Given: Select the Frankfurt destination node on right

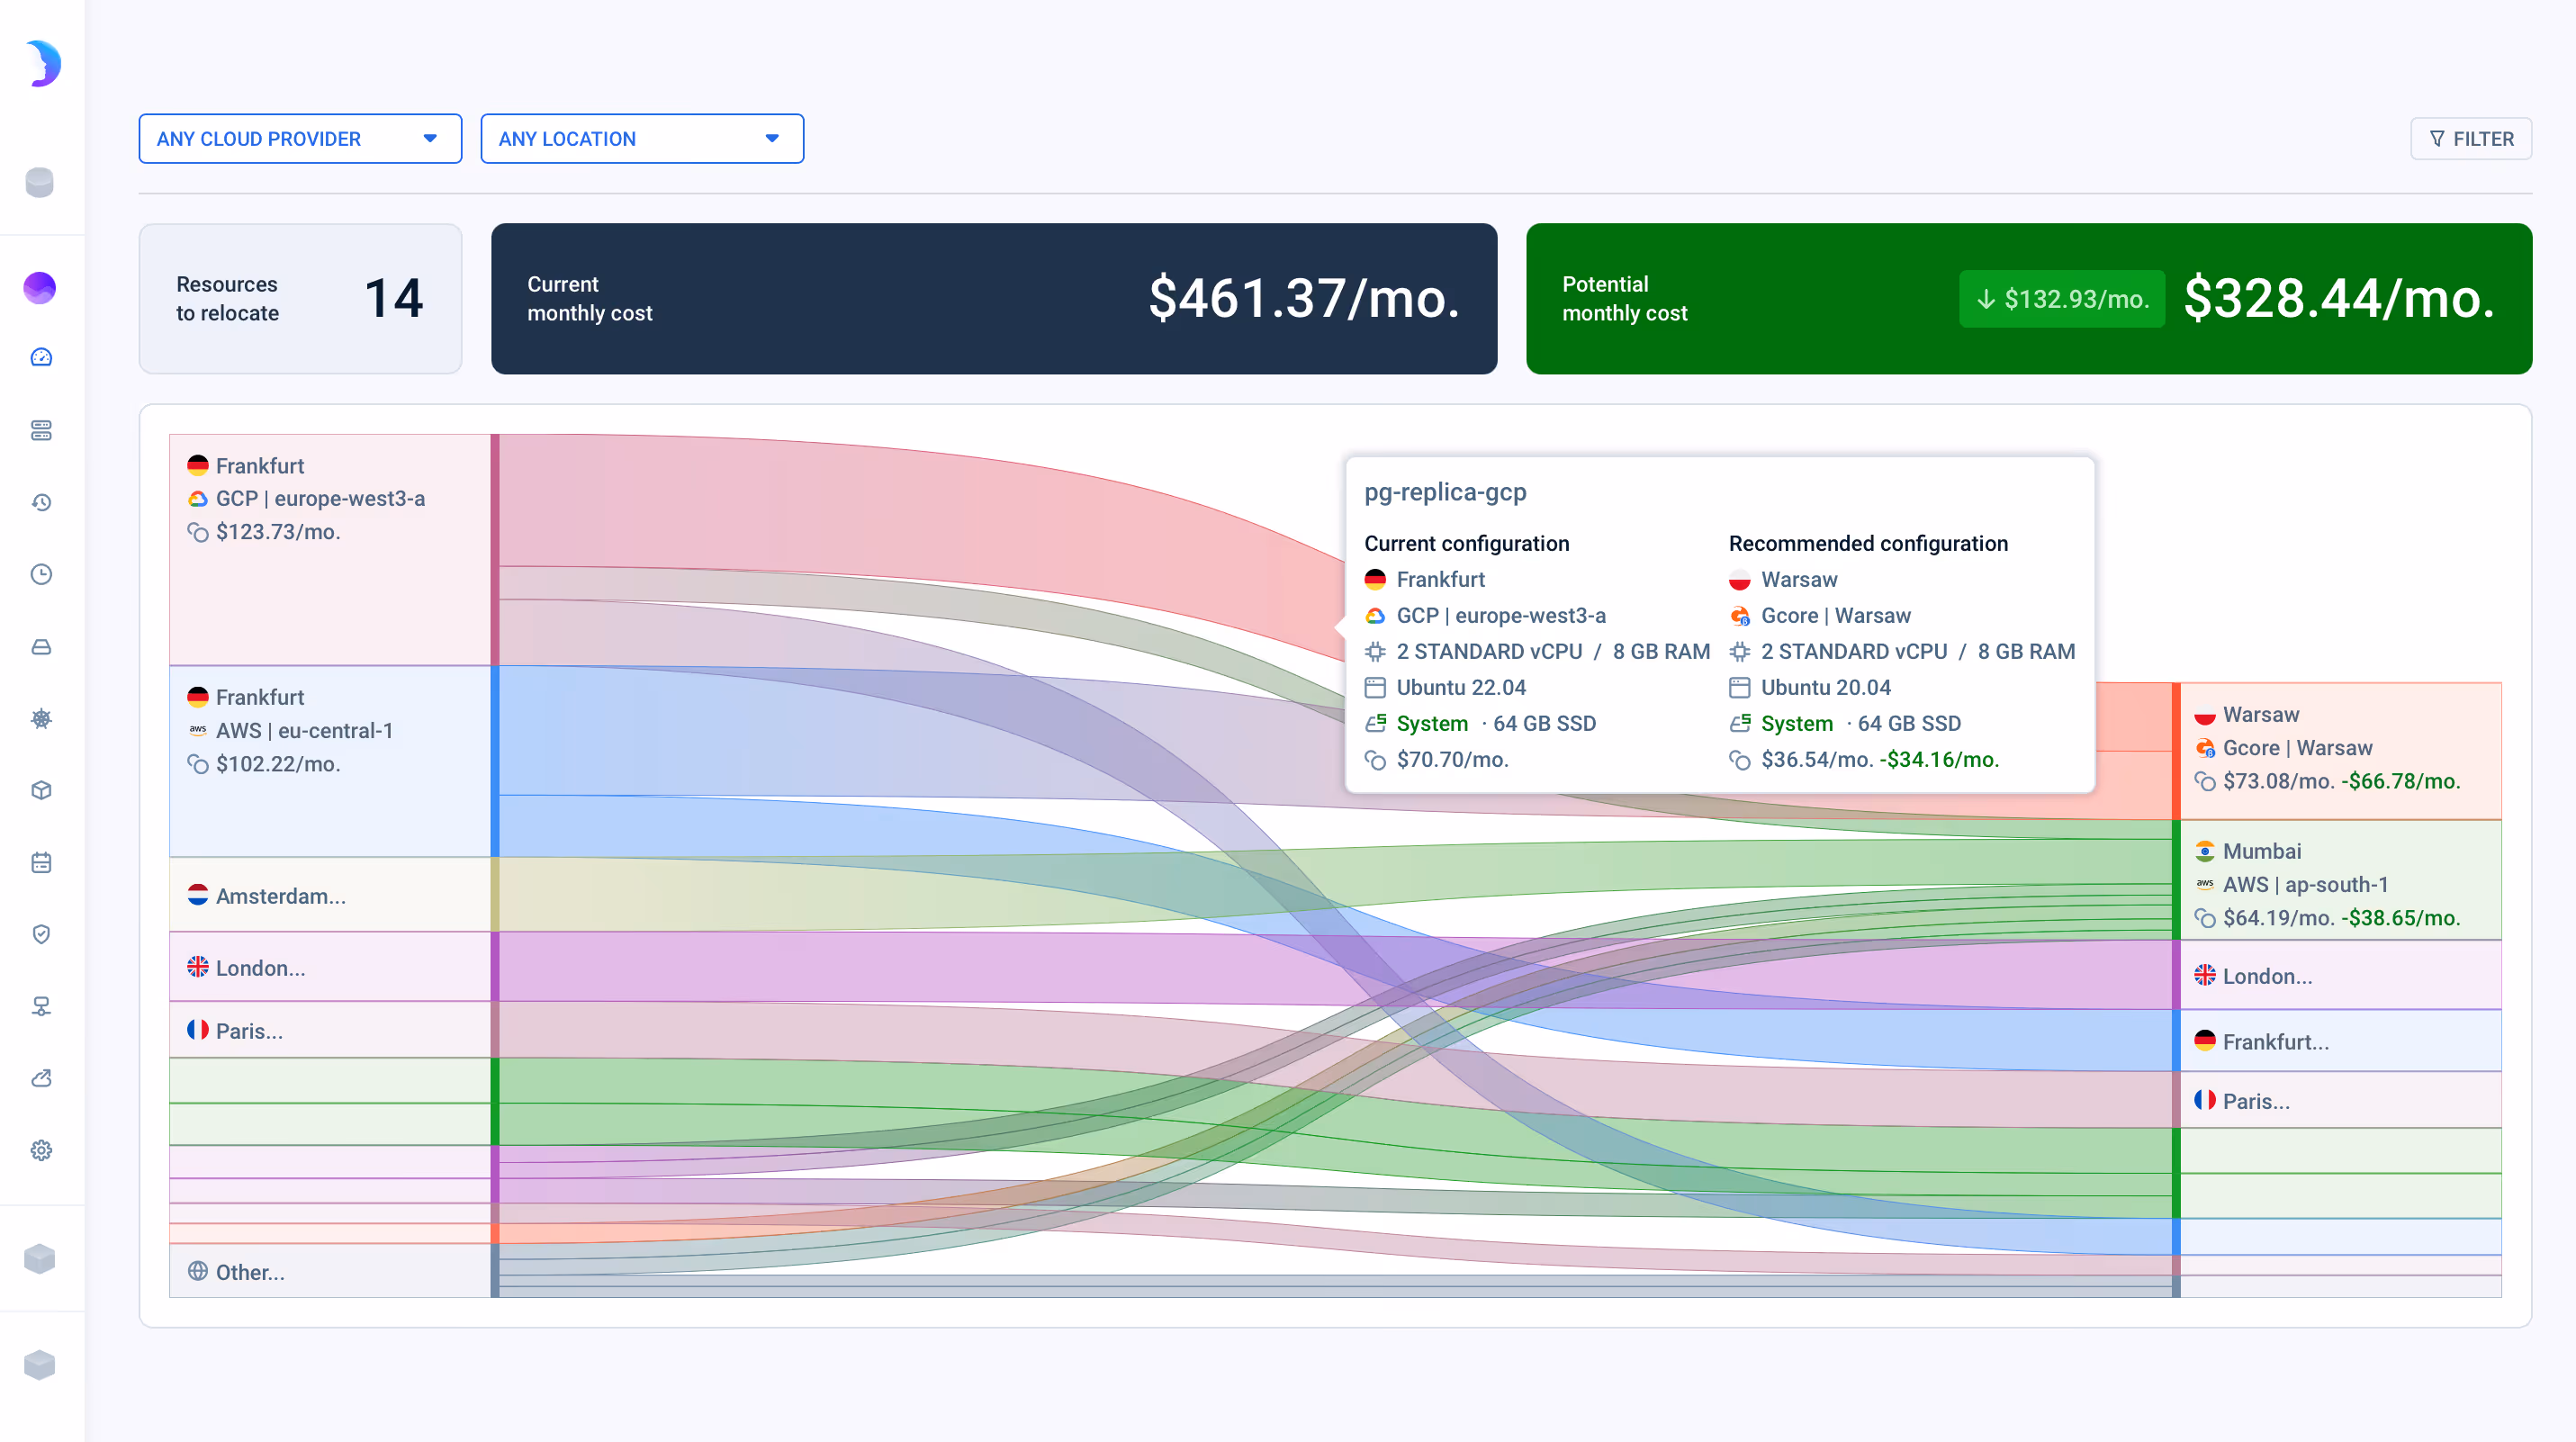Looking at the screenshot, I should tap(2340, 1041).
